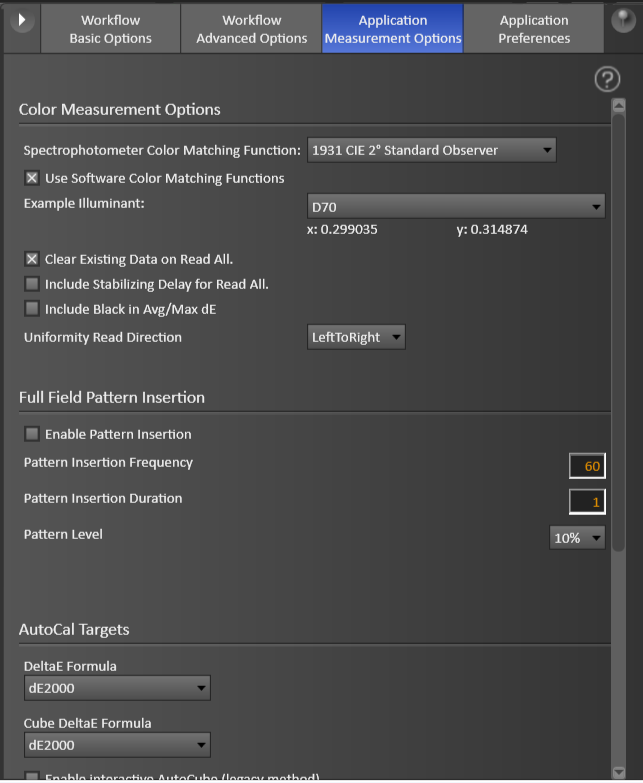Toggle Clear Existing Data on Read All
This screenshot has width=643, height=783.
(32, 259)
